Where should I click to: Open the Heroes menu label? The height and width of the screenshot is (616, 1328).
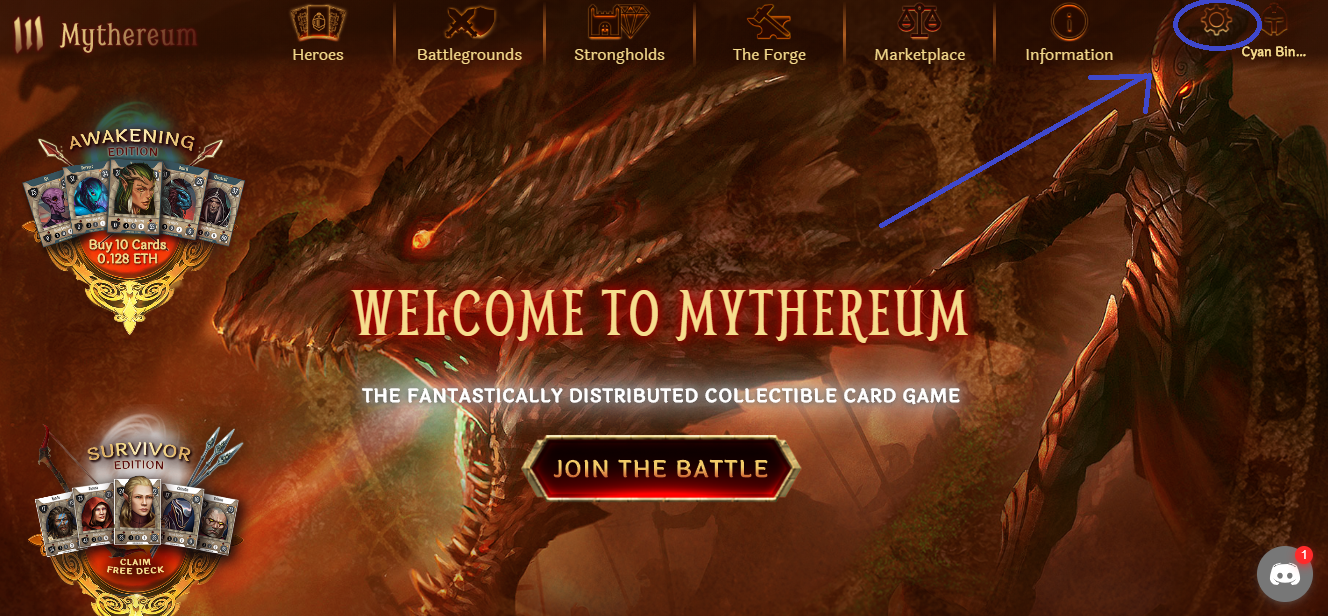click(x=318, y=55)
